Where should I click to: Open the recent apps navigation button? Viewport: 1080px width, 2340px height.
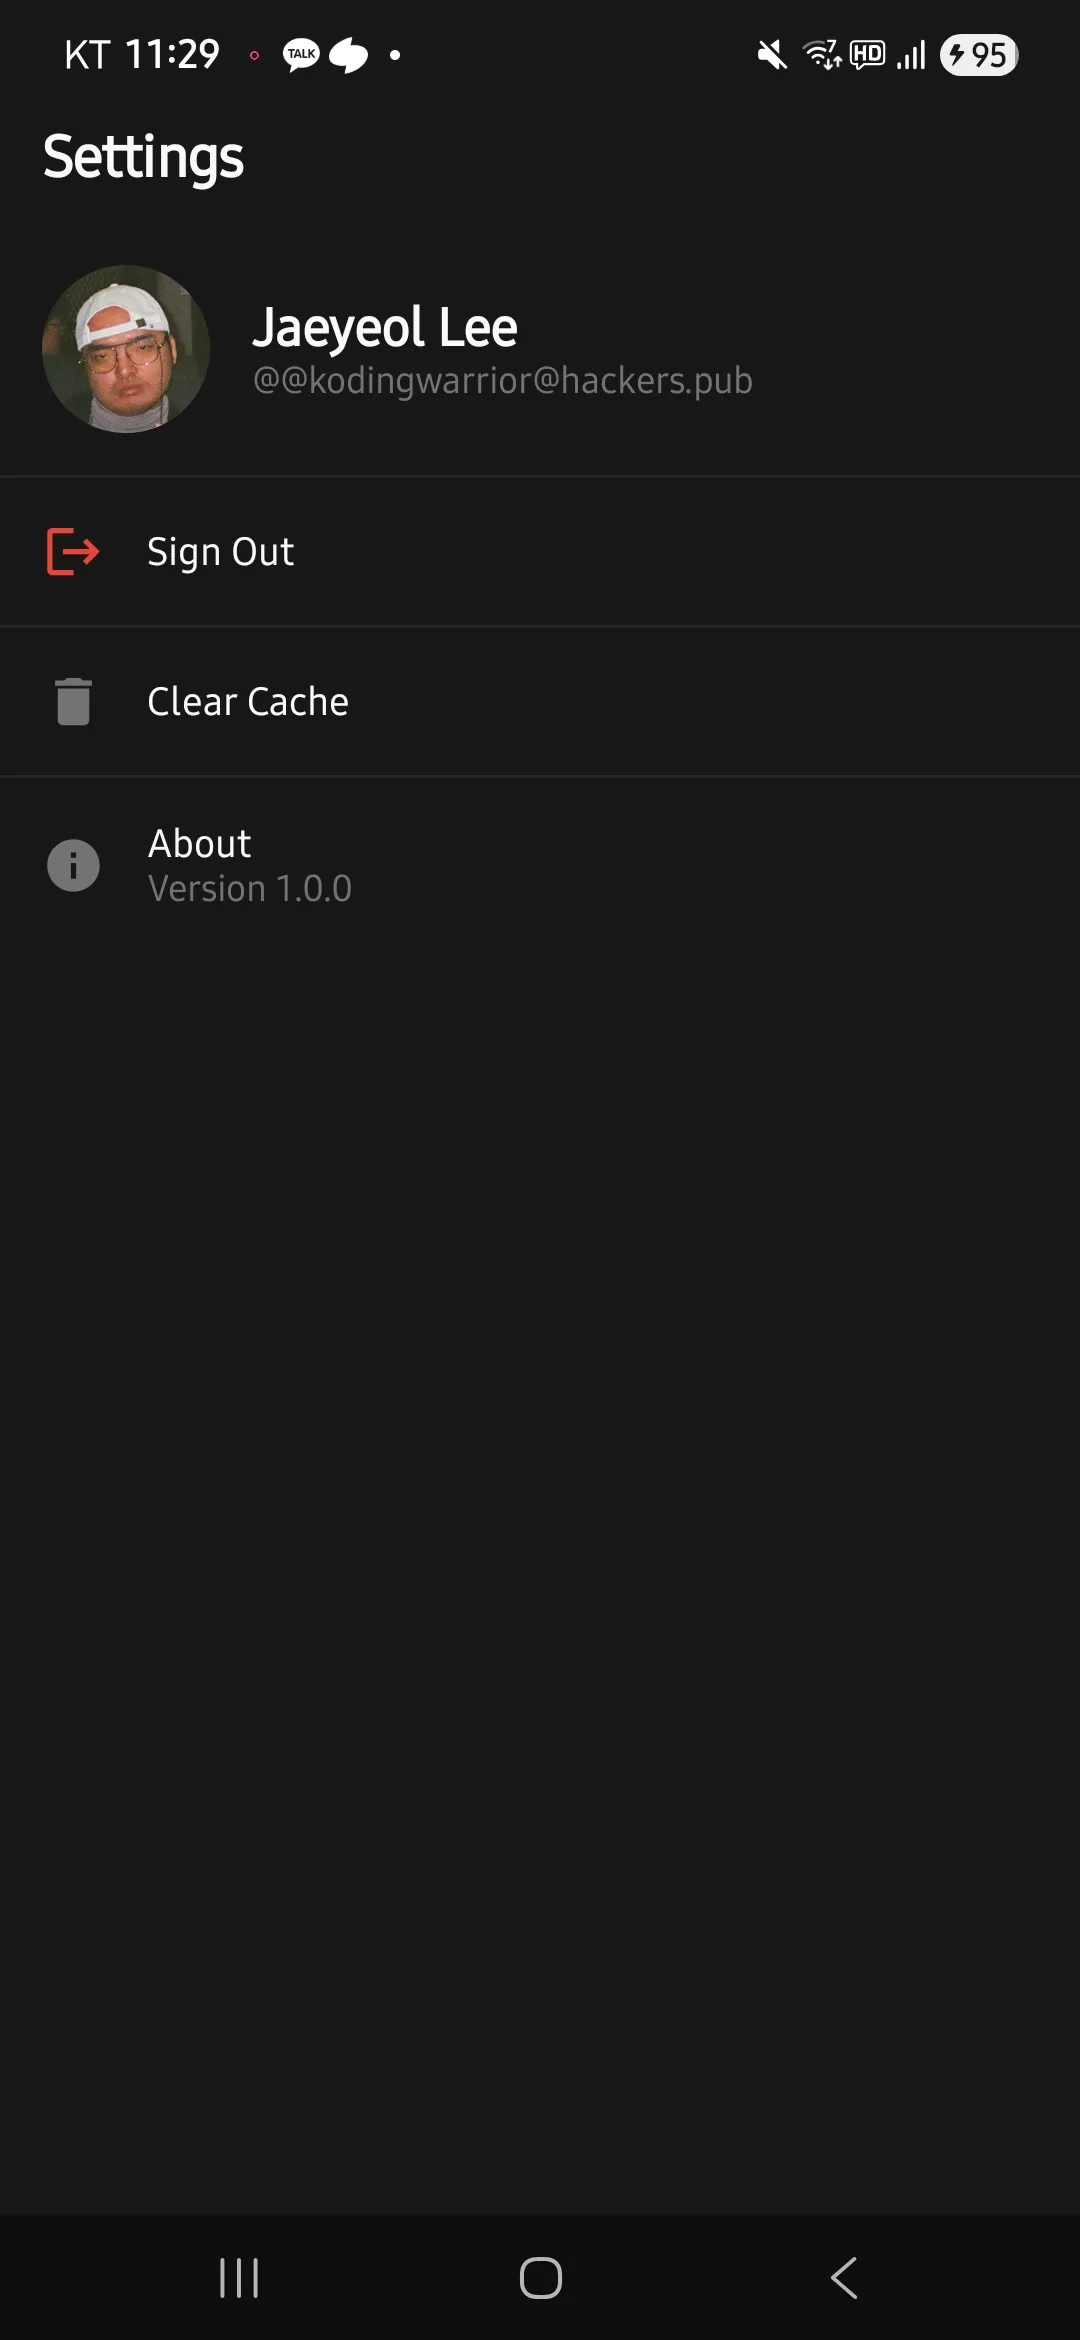pos(239,2278)
